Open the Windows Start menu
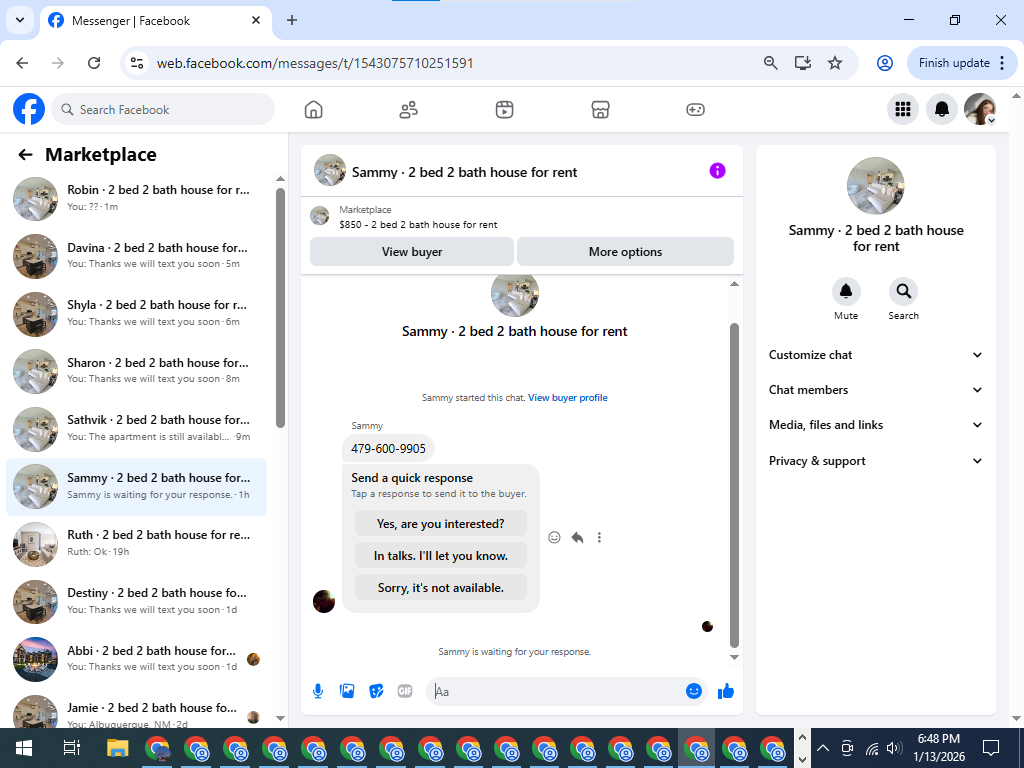The height and width of the screenshot is (768, 1024). point(24,748)
